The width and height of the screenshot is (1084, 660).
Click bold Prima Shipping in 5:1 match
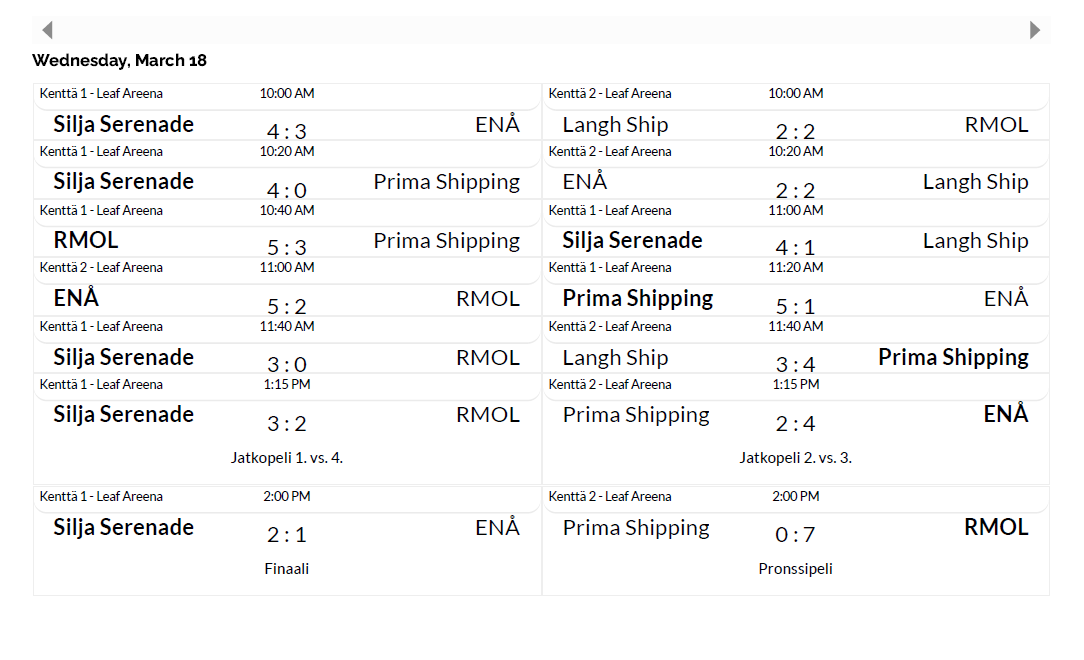[638, 299]
